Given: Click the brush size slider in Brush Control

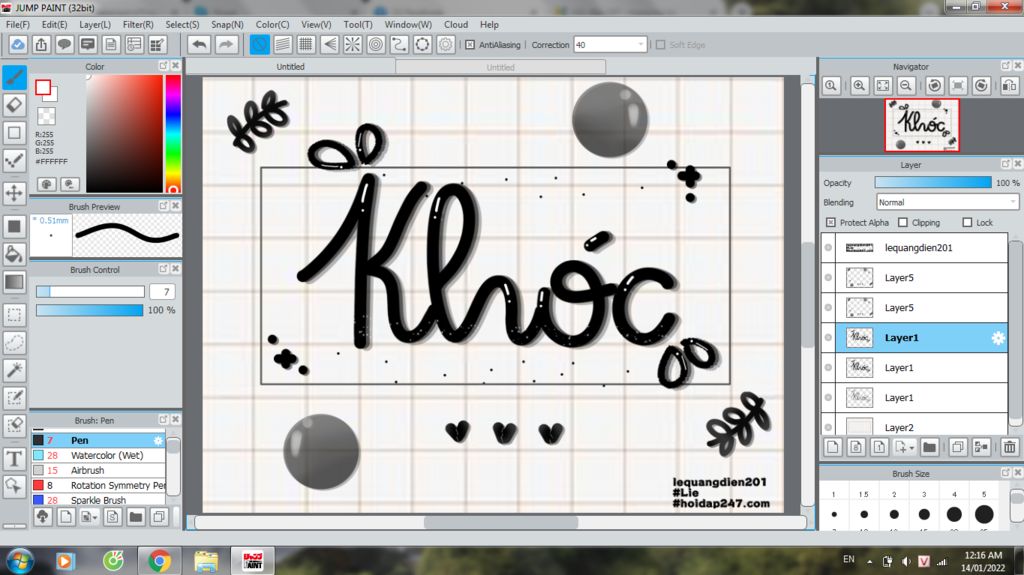Looking at the screenshot, I should point(90,291).
